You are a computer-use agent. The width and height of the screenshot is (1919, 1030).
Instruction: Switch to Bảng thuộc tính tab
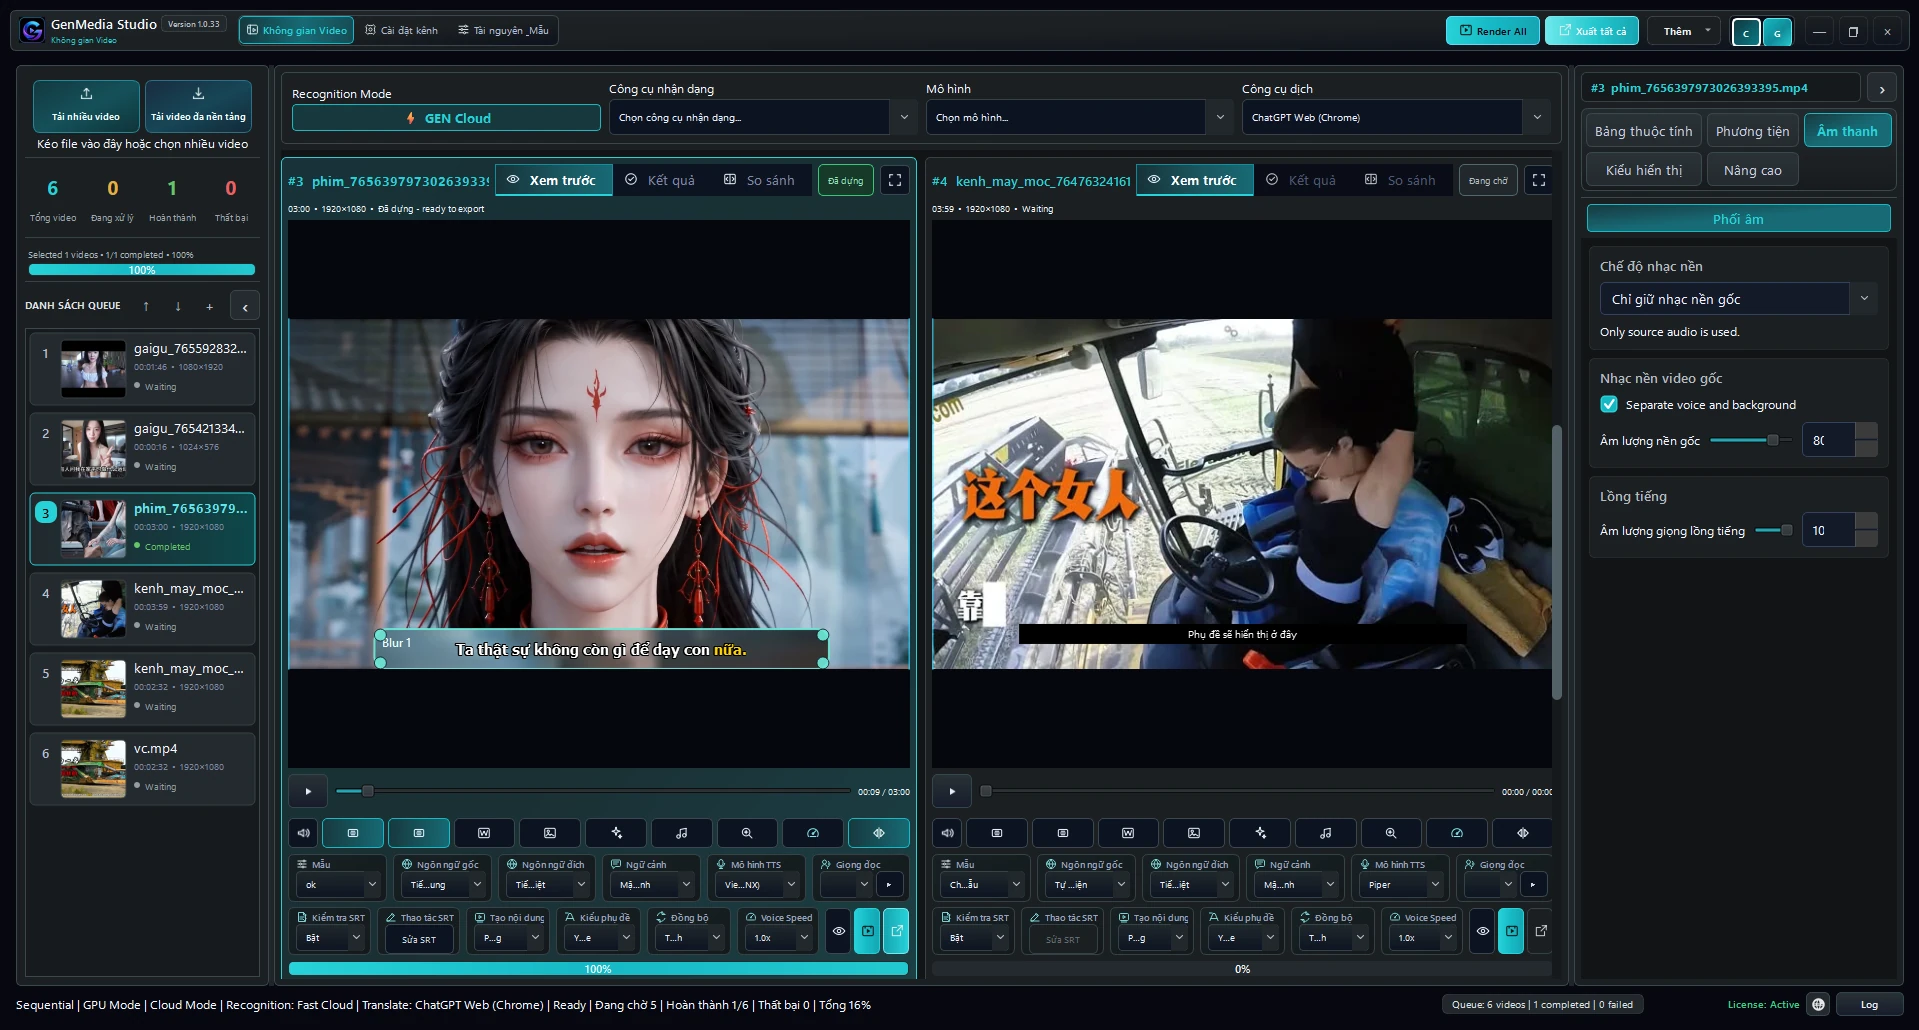tap(1643, 131)
